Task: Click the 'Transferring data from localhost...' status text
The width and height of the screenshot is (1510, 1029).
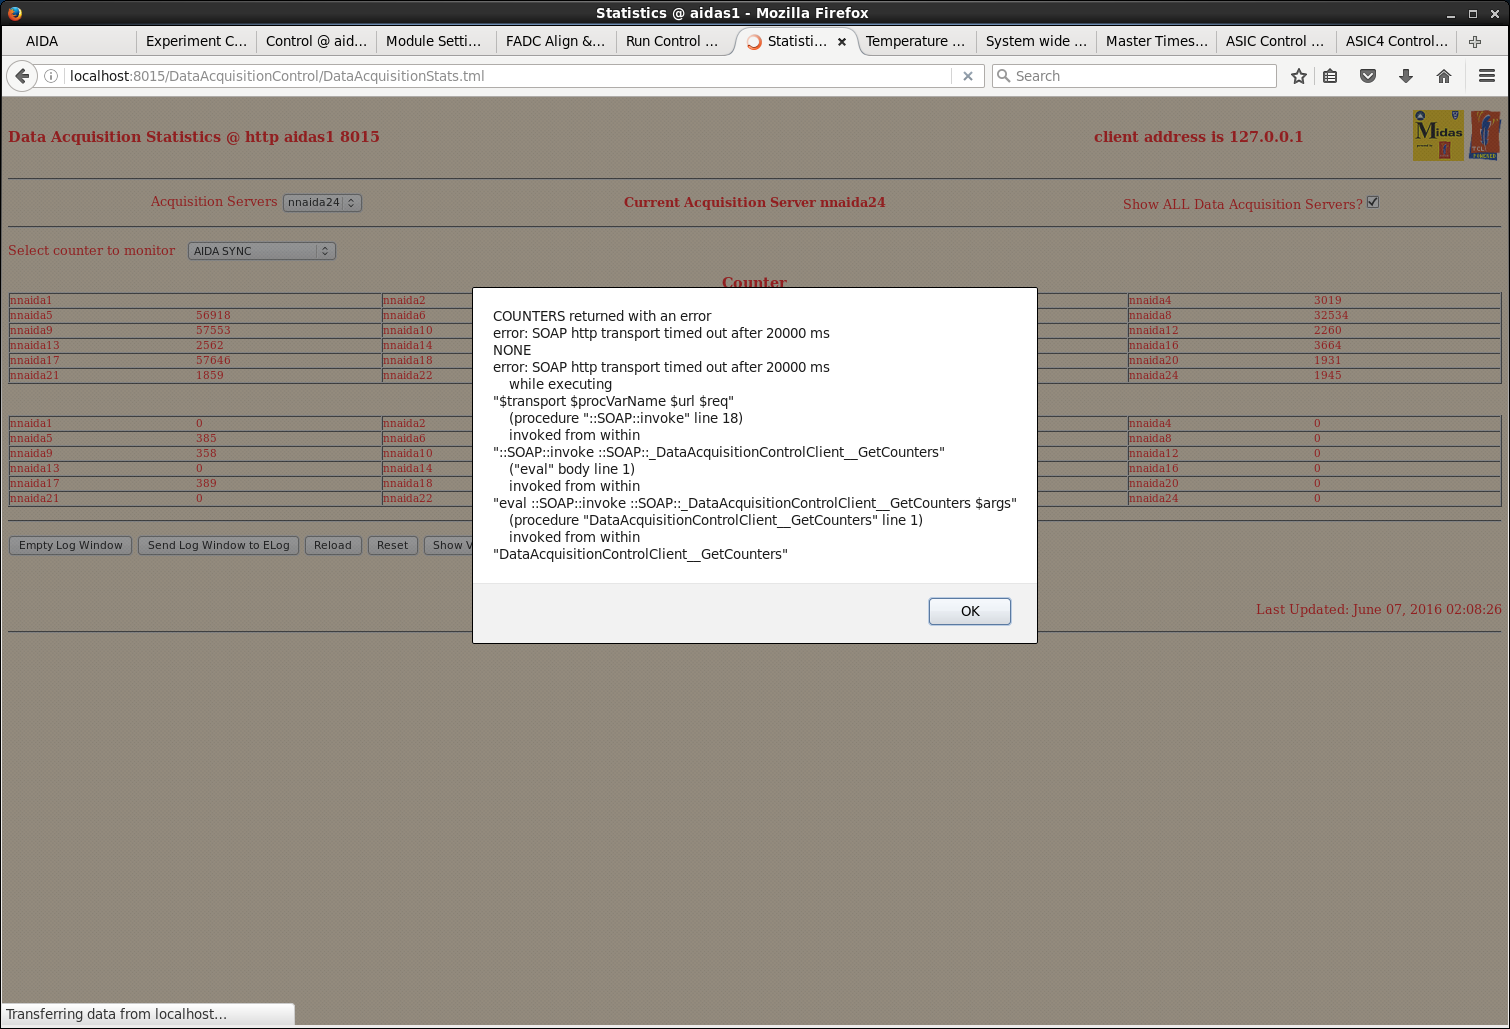Action: [x=117, y=1014]
